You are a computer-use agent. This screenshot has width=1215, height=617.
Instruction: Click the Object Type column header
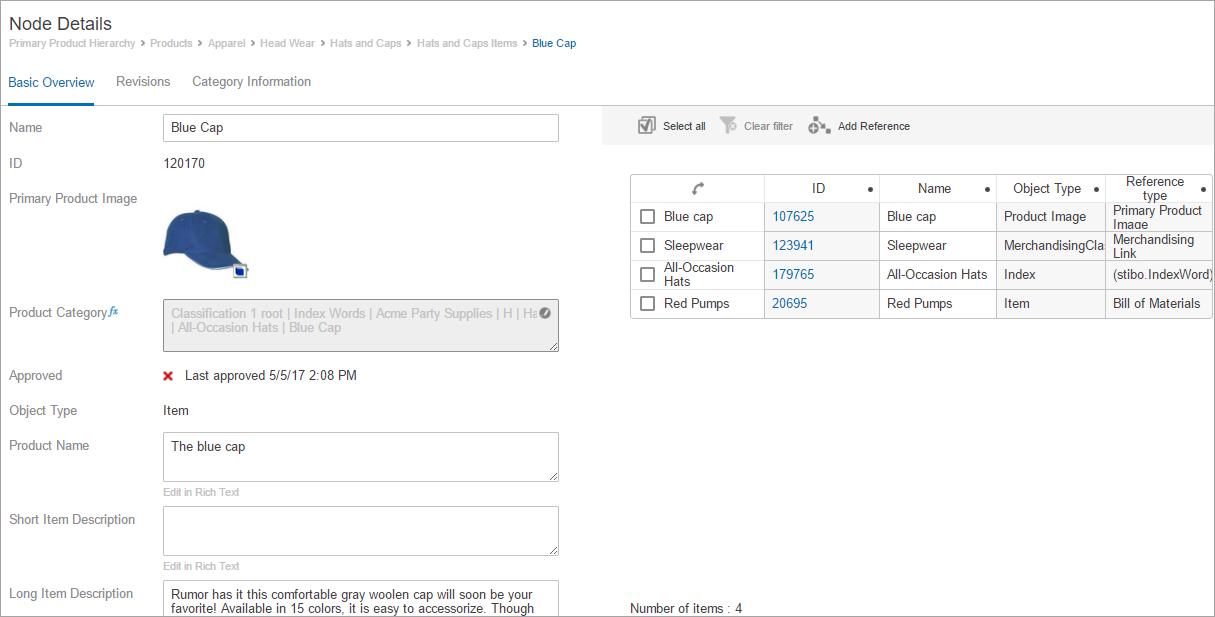(1051, 189)
